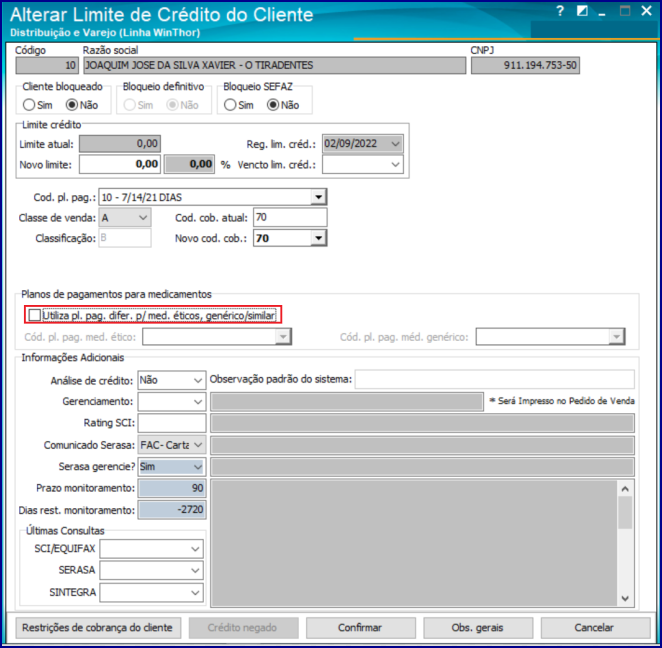Click the observations scrollbar up arrow
The height and width of the screenshot is (648, 662).
[x=625, y=488]
